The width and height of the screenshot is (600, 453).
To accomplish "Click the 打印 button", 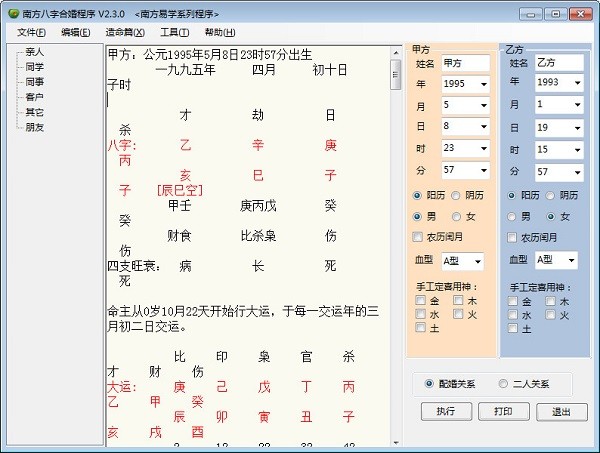I will pos(504,412).
